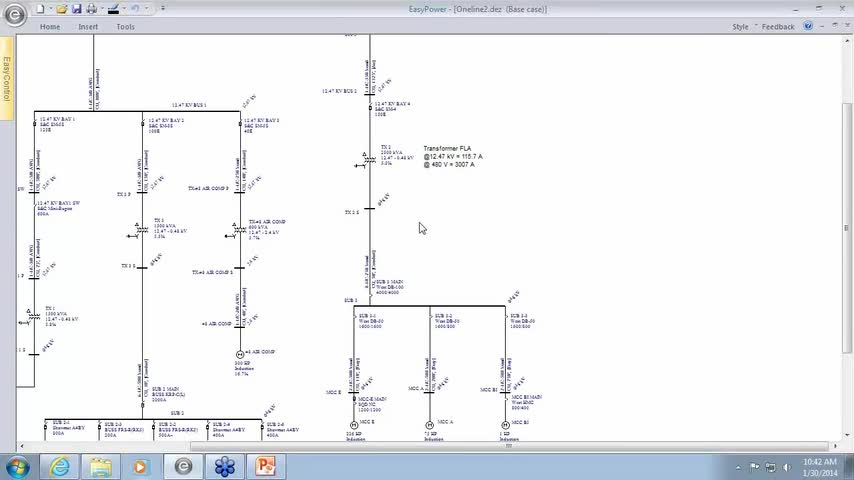The height and width of the screenshot is (480, 854).
Task: Select the #6 AIR COMP motor symbol
Action: click(240, 354)
